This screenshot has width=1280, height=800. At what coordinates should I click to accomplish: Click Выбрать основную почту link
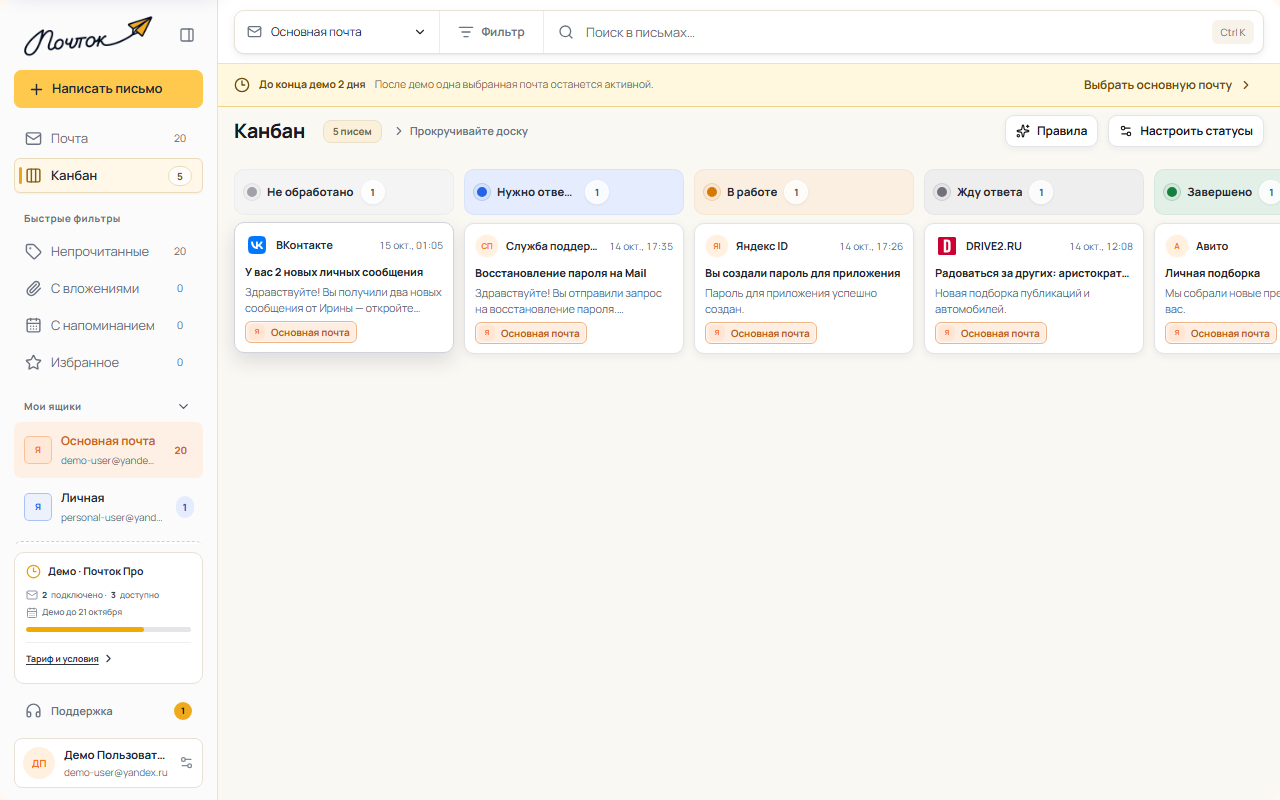point(1167,85)
